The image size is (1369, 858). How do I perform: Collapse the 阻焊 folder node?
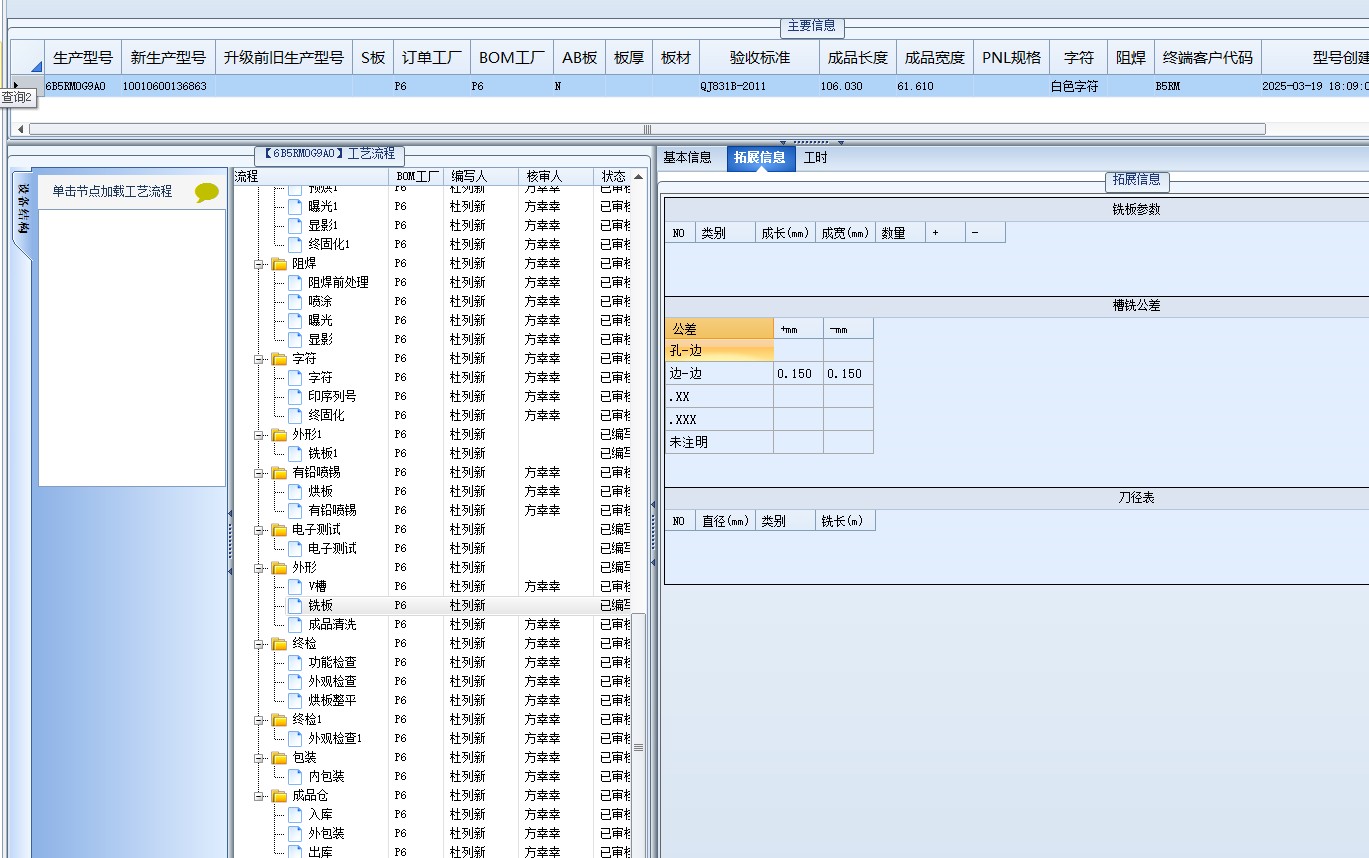(259, 264)
